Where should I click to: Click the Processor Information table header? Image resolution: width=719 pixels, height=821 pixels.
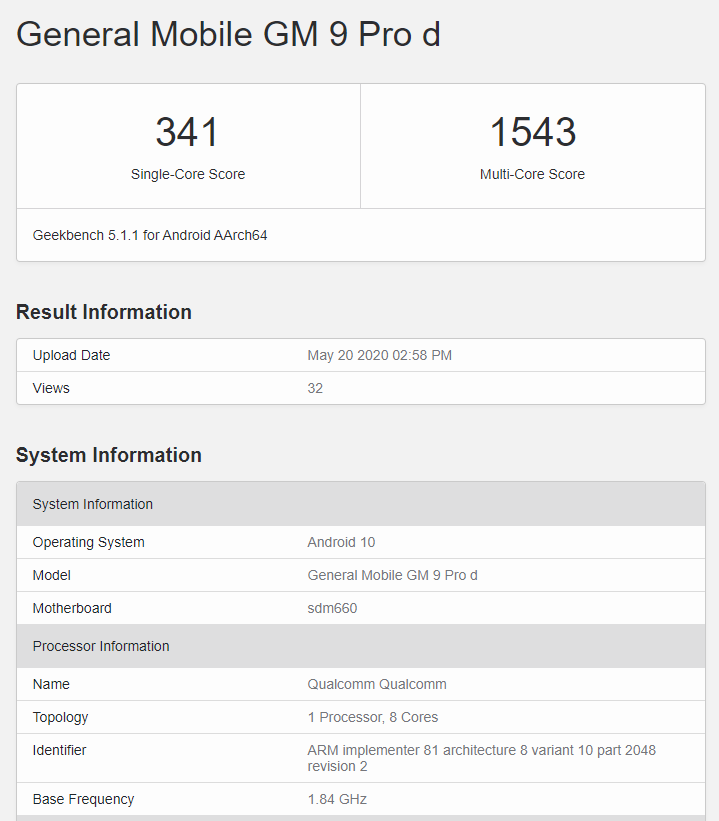(x=361, y=646)
